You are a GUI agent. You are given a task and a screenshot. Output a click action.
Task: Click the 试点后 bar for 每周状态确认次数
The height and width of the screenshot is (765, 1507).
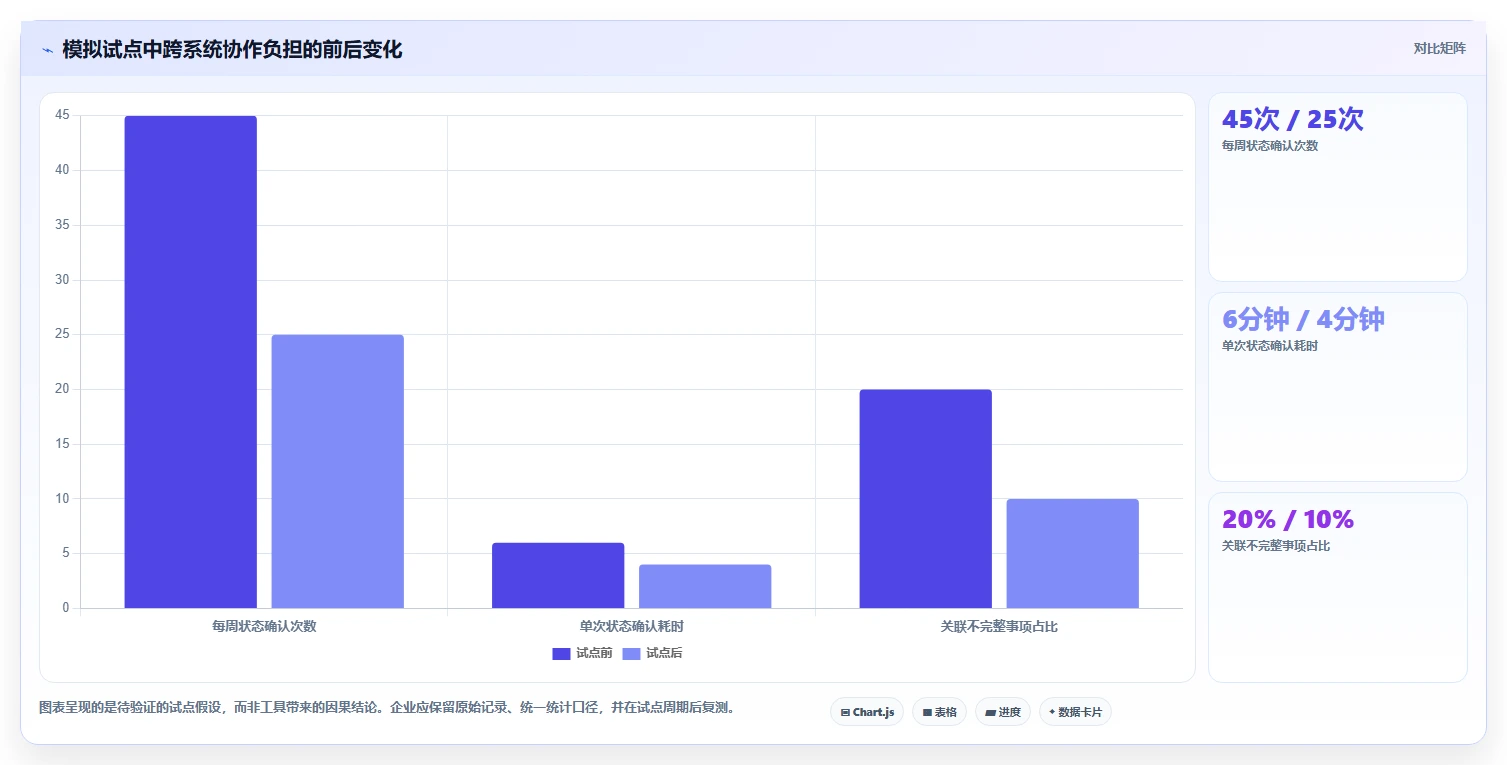click(x=338, y=471)
